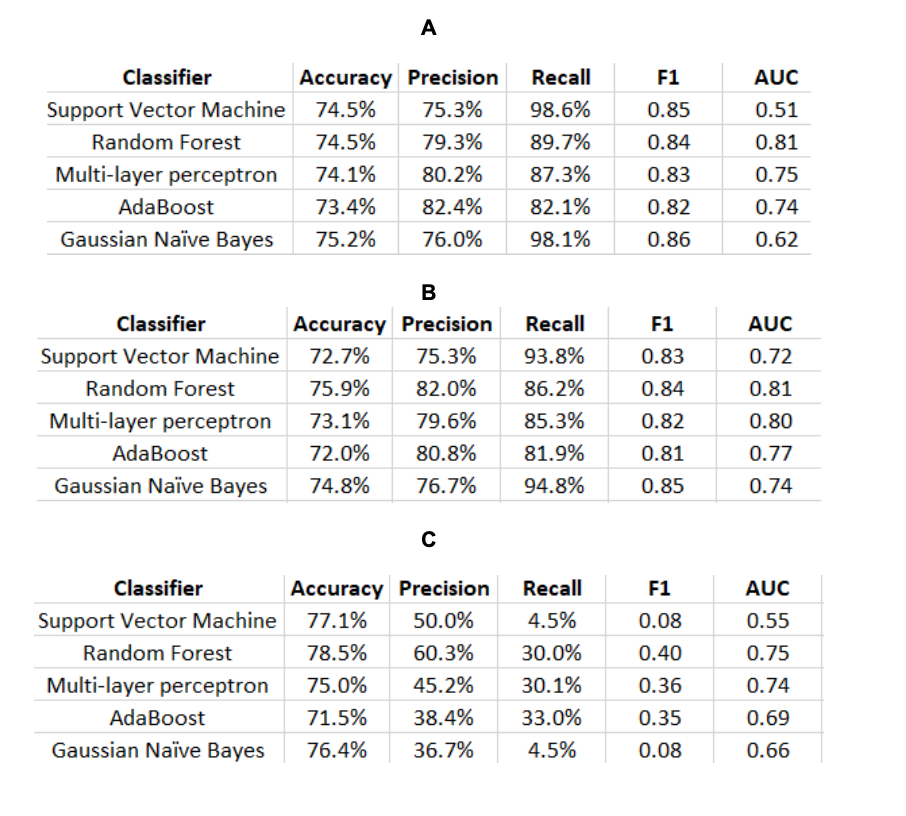The width and height of the screenshot is (906, 816).
Task: Click the table A title label
Action: 429,29
